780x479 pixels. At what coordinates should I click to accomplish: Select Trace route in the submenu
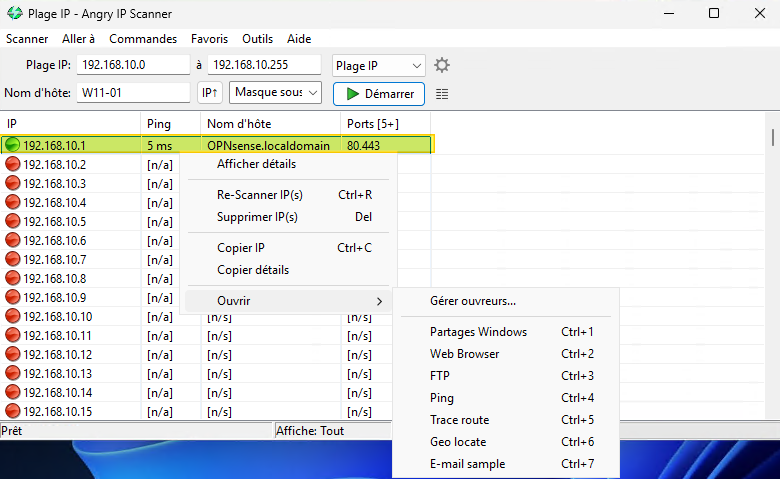(459, 420)
